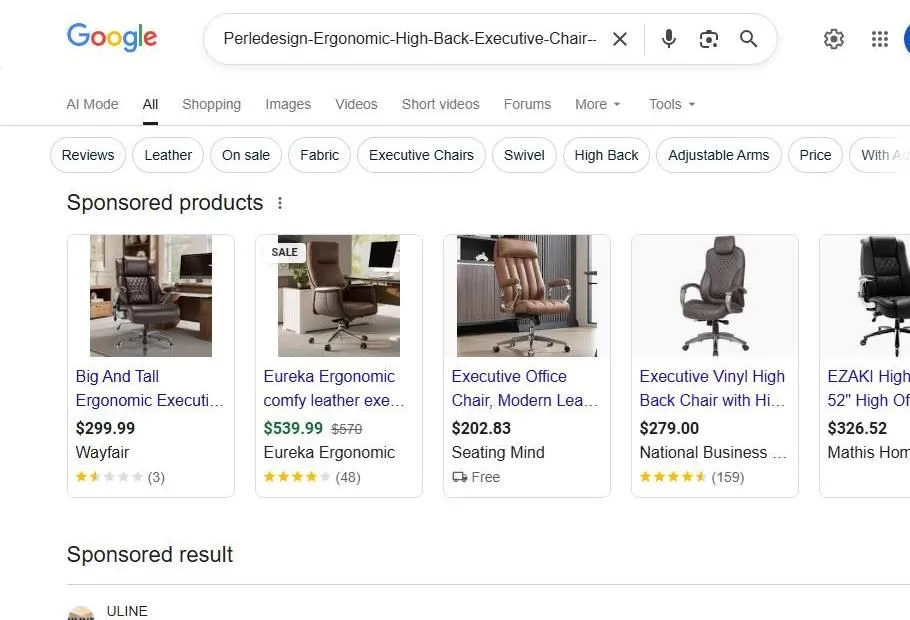Open the quick settings gear
The image size is (910, 620).
tap(834, 39)
